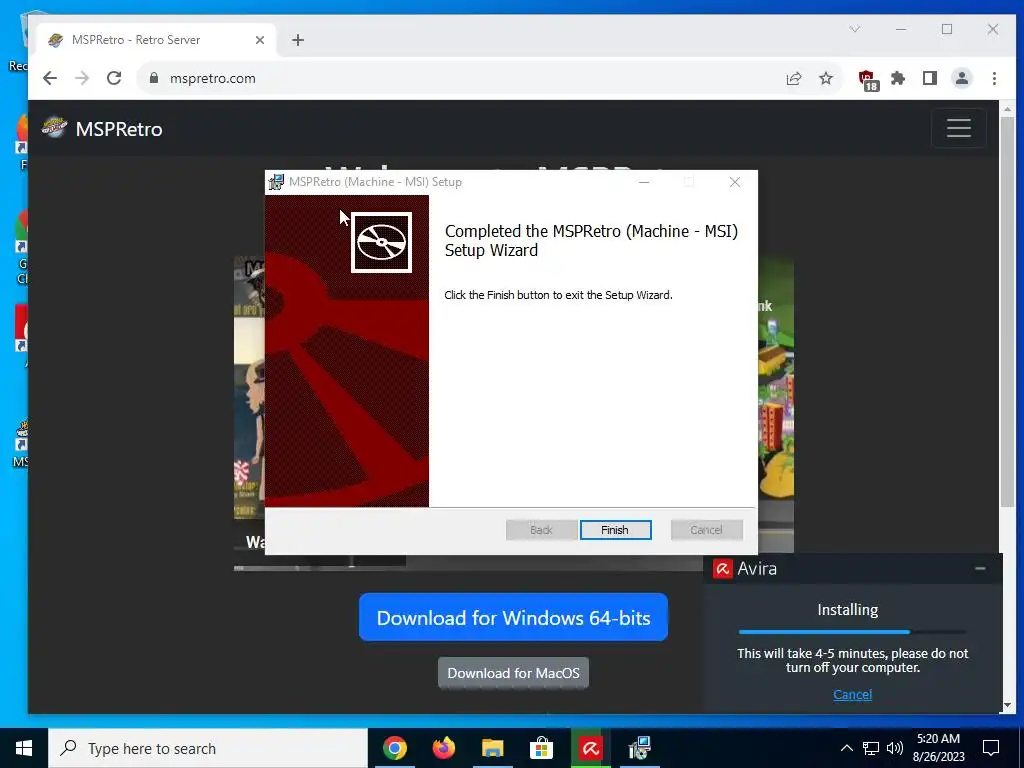The height and width of the screenshot is (768, 1024).
Task: Click Download for MacOS button
Action: [x=513, y=673]
